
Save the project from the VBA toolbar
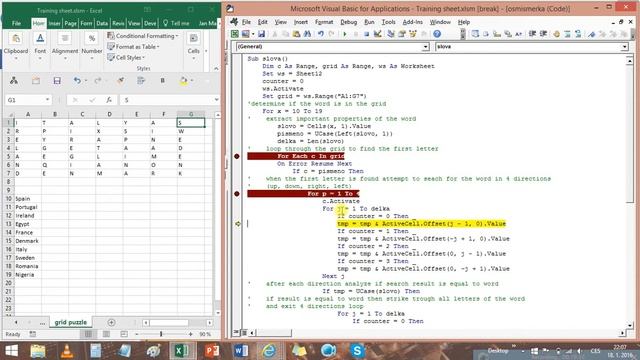tap(261, 34)
